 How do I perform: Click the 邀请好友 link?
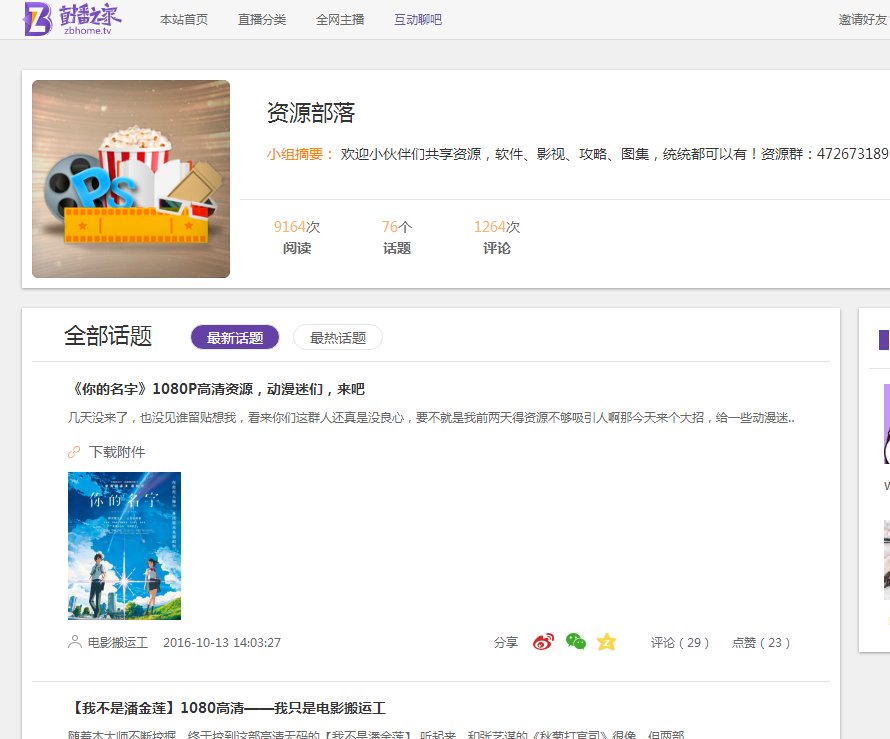click(x=862, y=18)
